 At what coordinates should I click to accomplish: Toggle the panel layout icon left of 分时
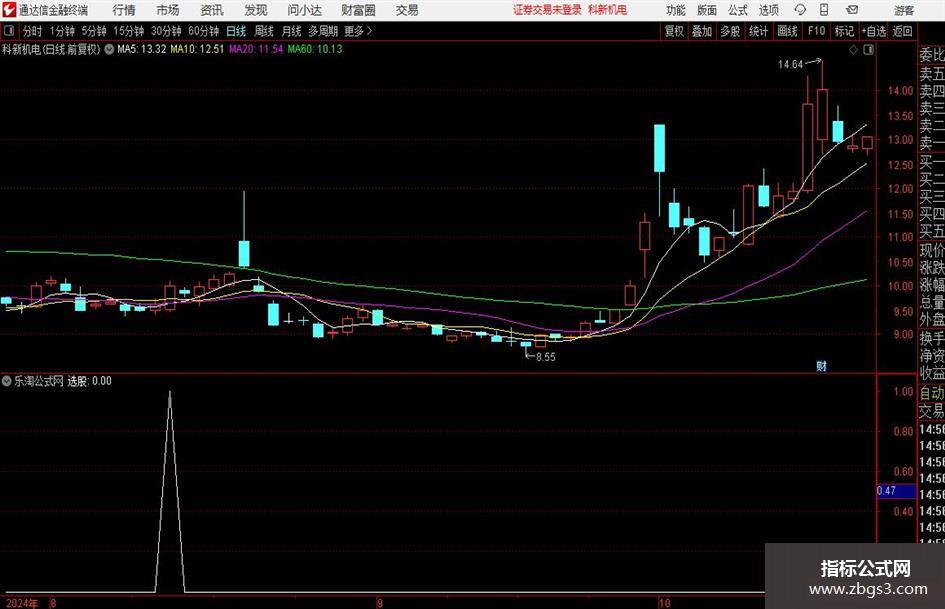coord(9,31)
